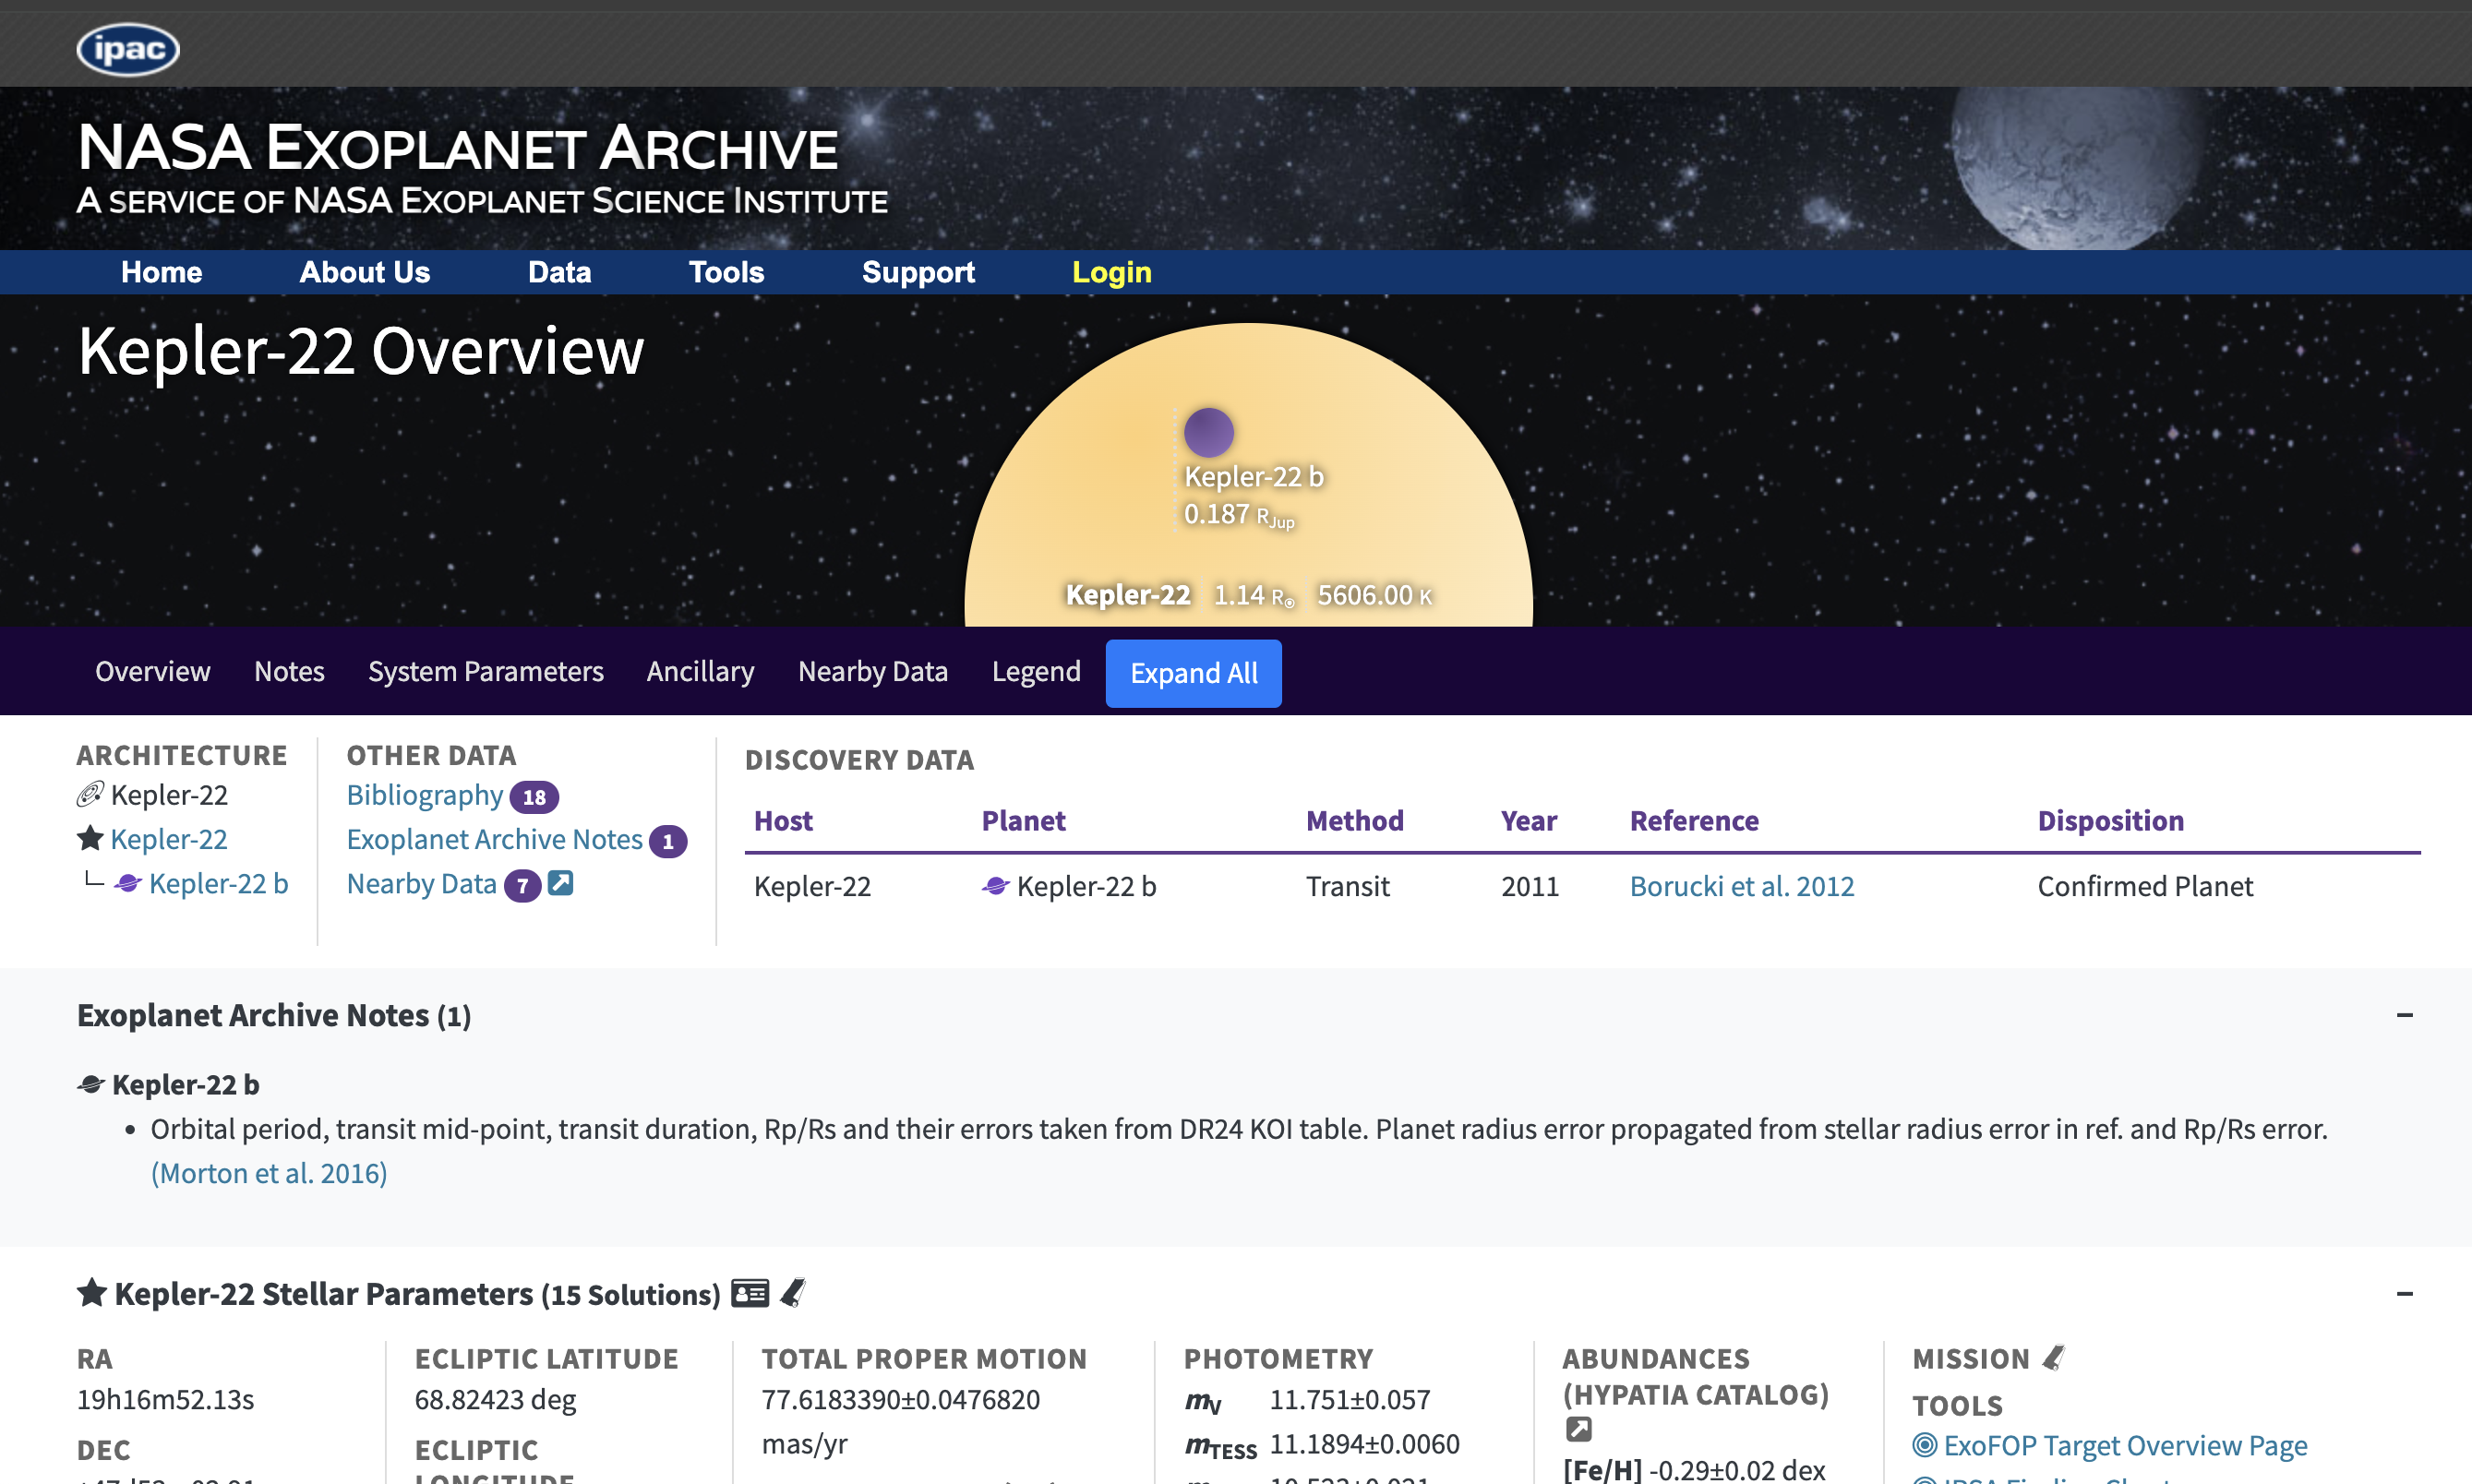Screen dimensions: 2472x1484
Task: Click the telescope icon next to Mission
Action: (x=2053, y=1358)
